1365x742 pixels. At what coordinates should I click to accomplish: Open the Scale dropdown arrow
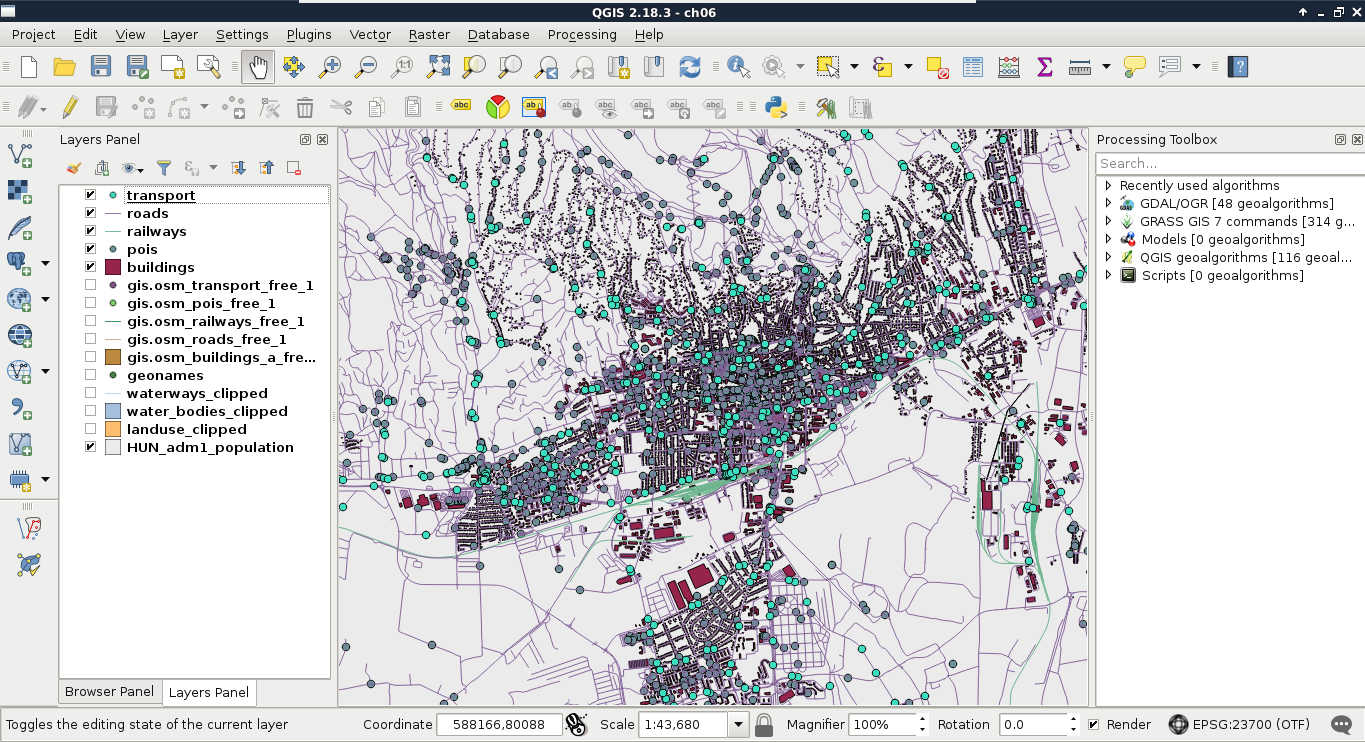739,724
